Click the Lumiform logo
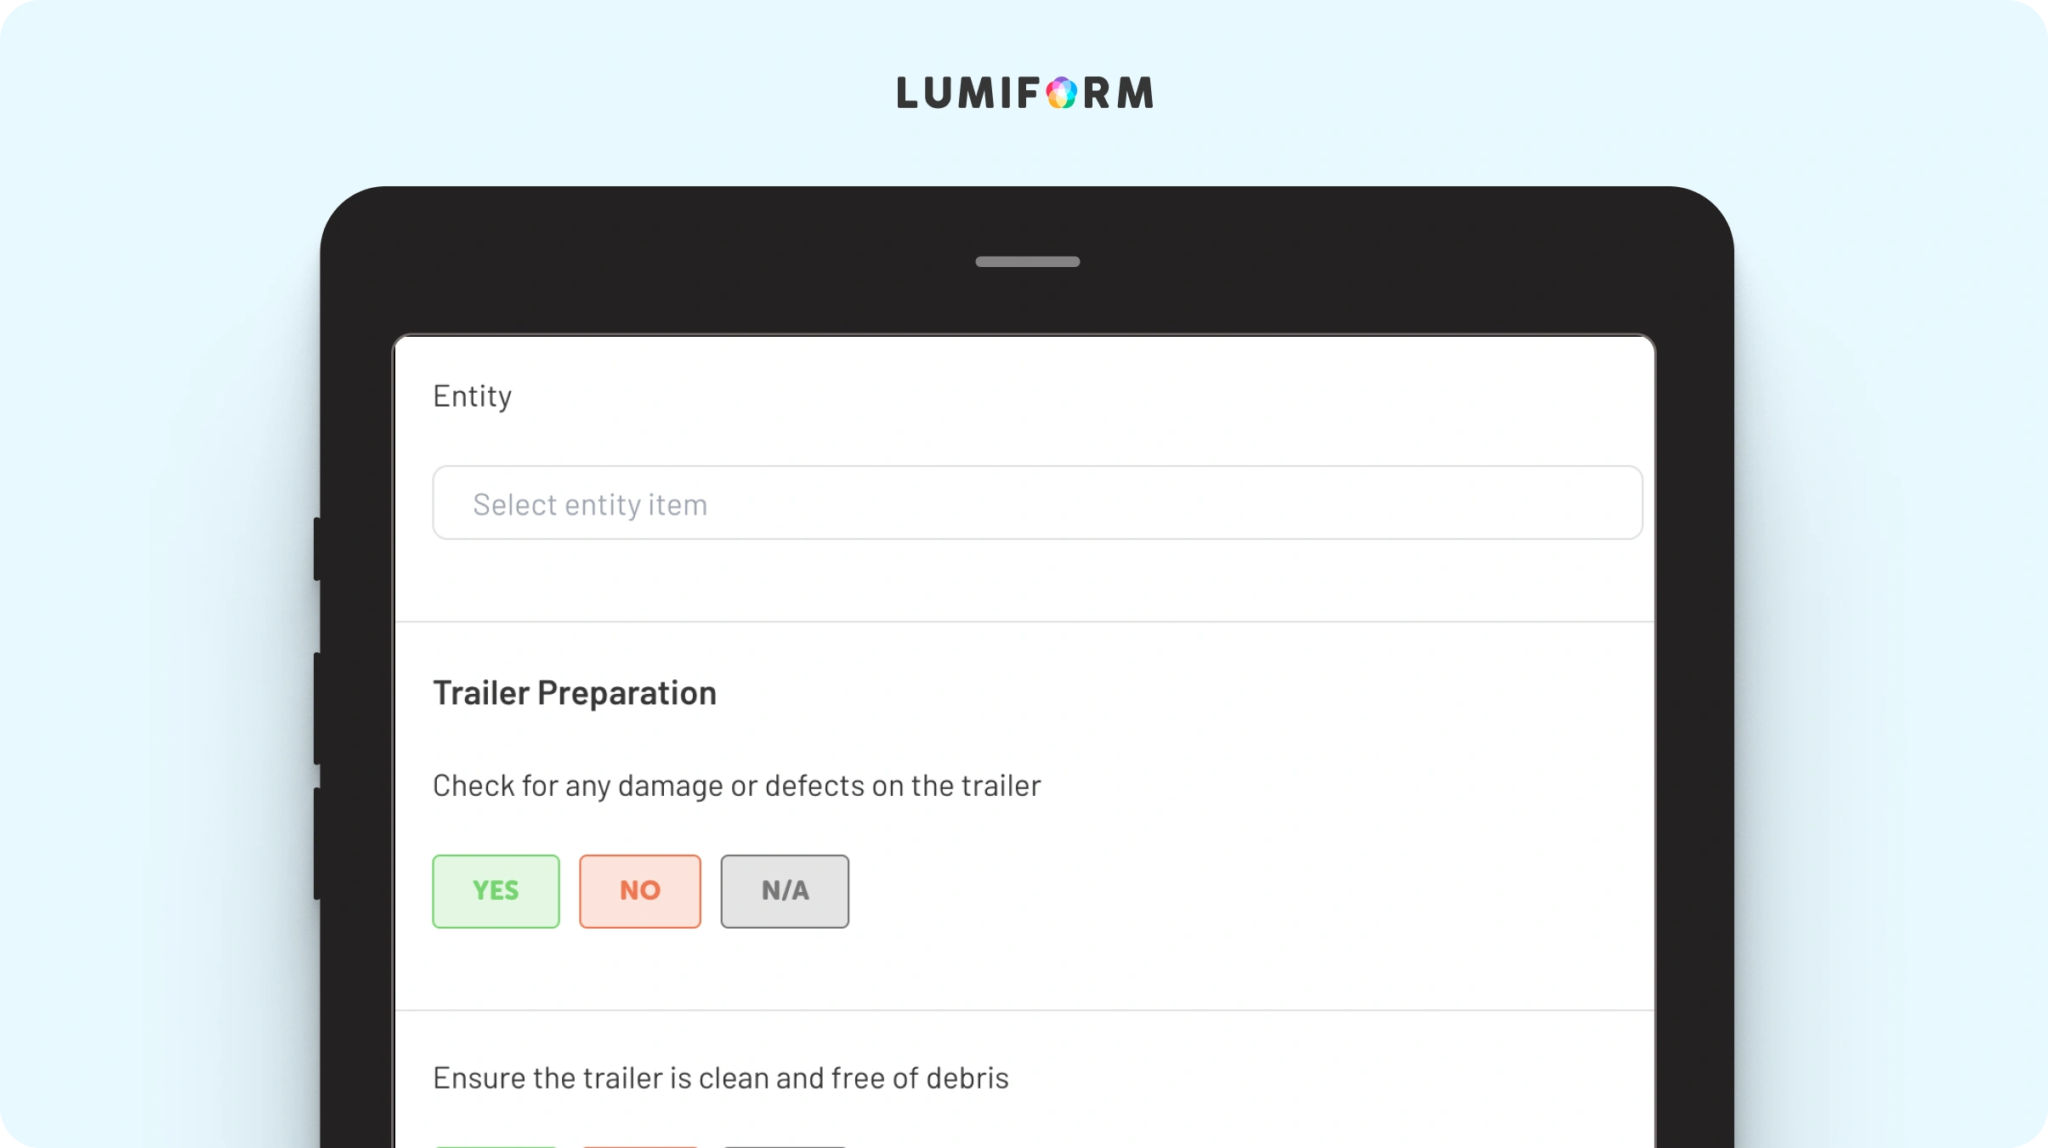2048x1148 pixels. pyautogui.click(x=1024, y=93)
